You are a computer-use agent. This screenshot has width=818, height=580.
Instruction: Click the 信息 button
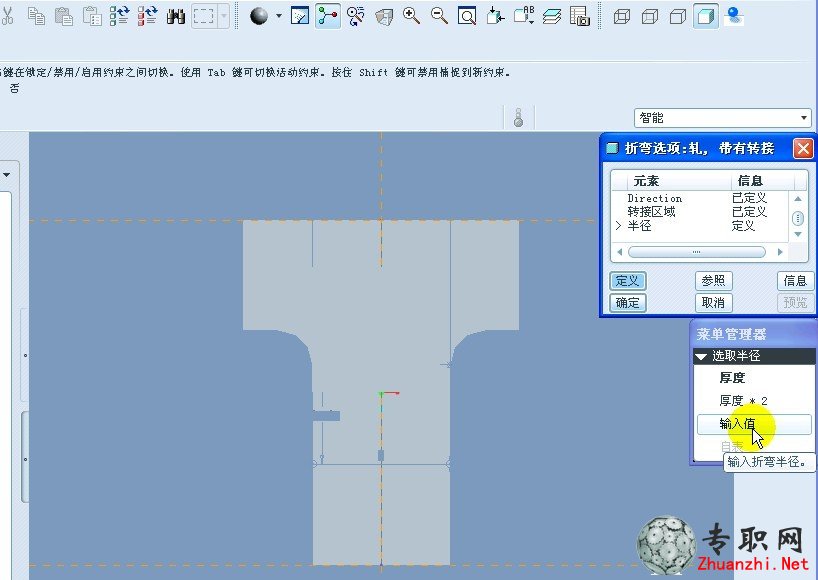click(x=796, y=281)
